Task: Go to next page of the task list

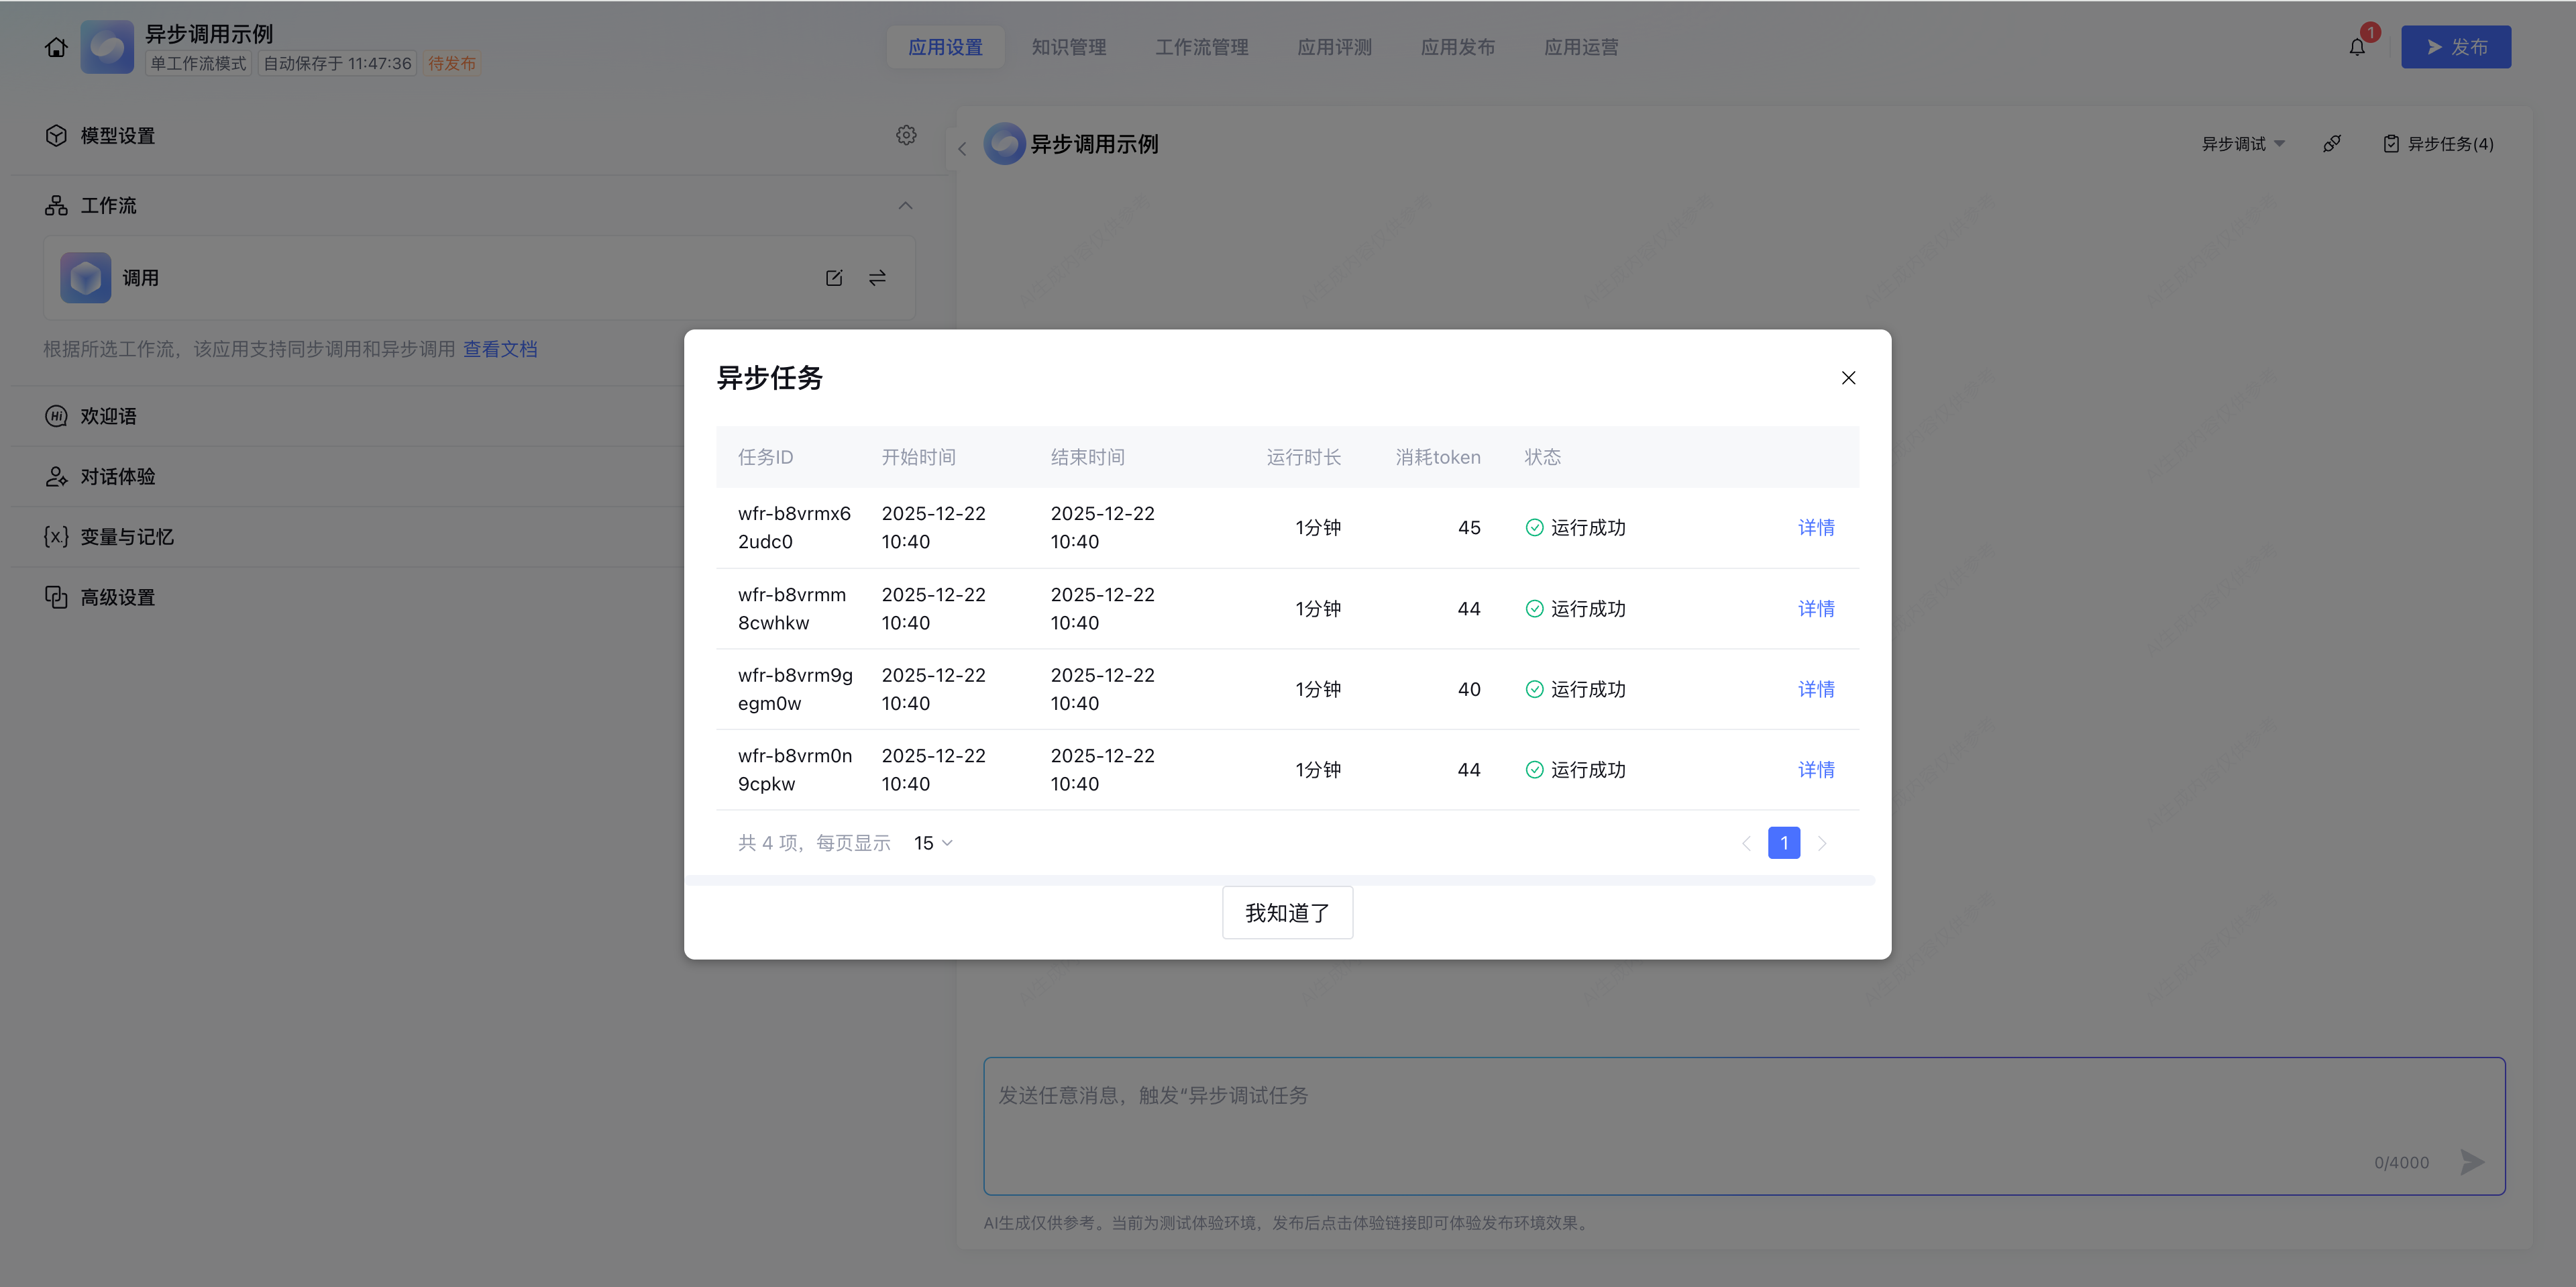Action: (1822, 843)
